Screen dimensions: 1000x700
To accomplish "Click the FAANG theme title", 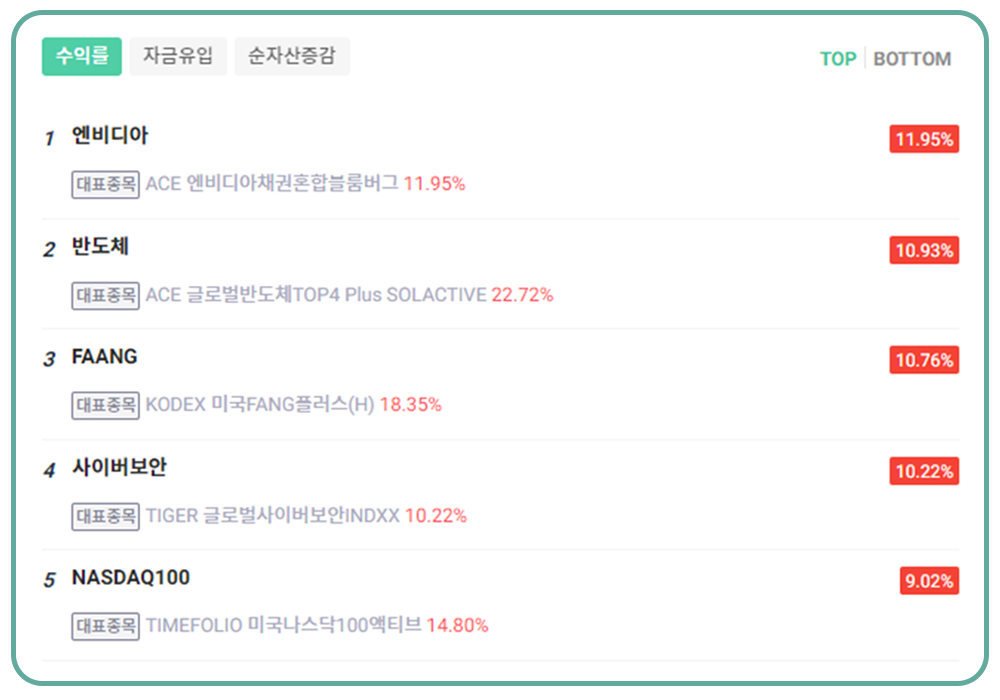I will 104,357.
